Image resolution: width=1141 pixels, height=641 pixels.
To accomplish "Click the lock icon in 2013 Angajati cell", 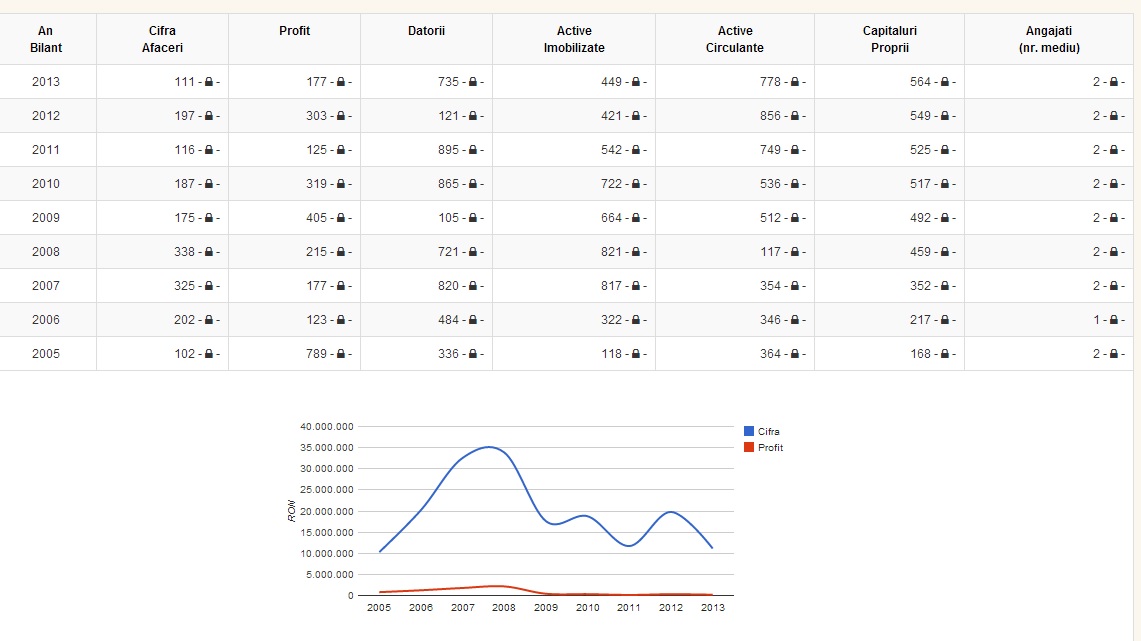I will 1113,82.
